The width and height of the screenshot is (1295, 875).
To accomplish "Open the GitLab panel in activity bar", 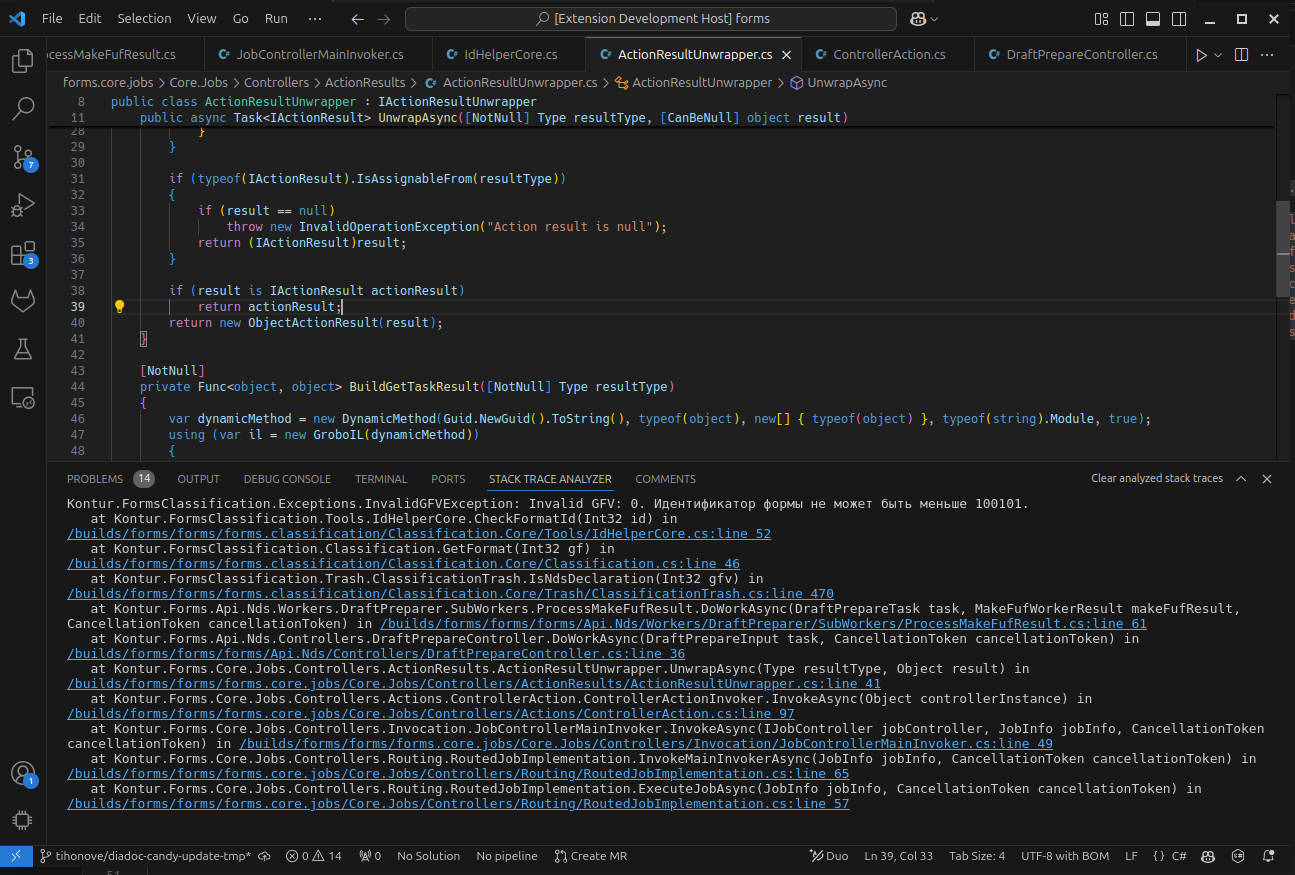I will [22, 301].
